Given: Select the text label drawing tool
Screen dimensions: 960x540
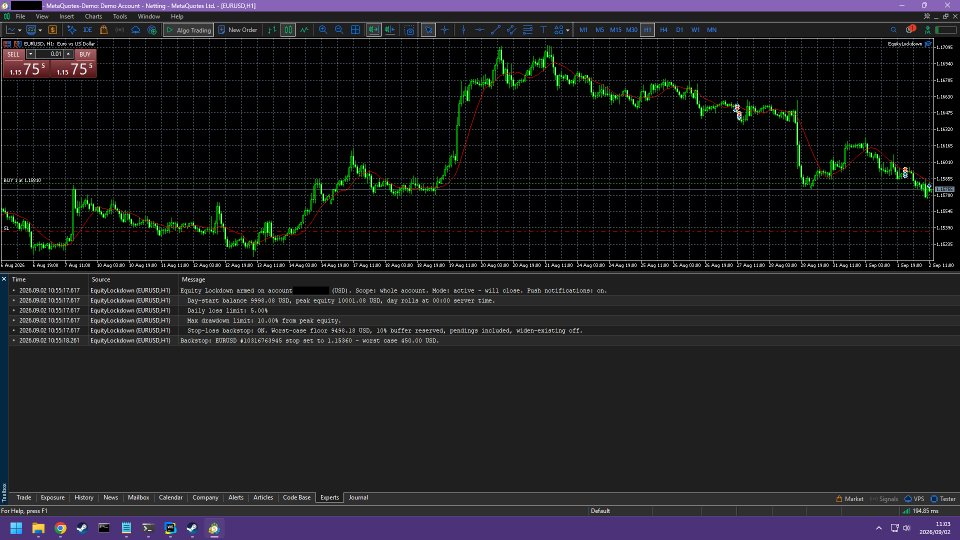Looking at the screenshot, I should point(543,29).
